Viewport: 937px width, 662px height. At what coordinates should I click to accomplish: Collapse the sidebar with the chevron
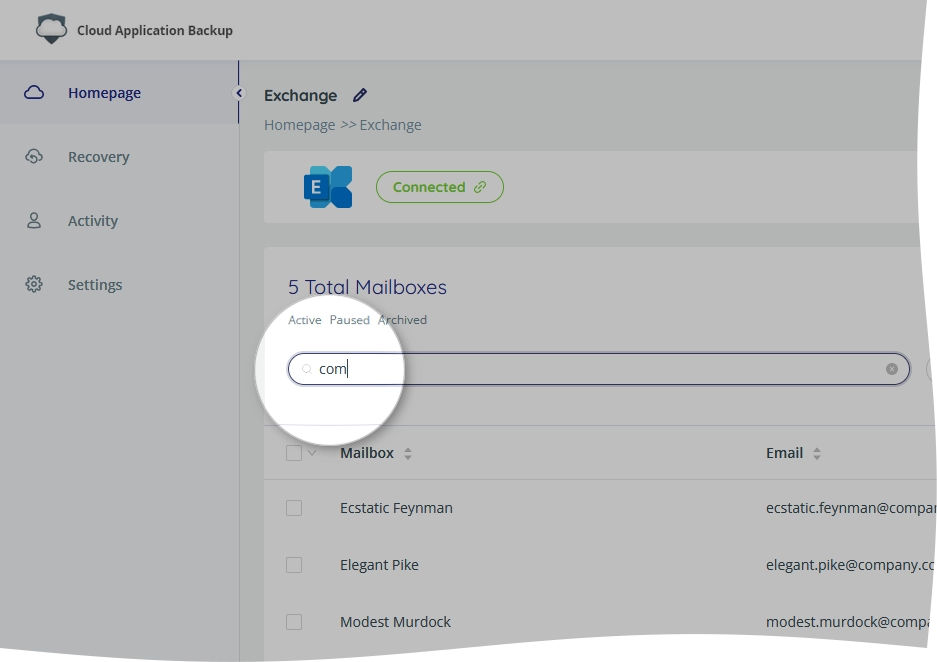(239, 93)
